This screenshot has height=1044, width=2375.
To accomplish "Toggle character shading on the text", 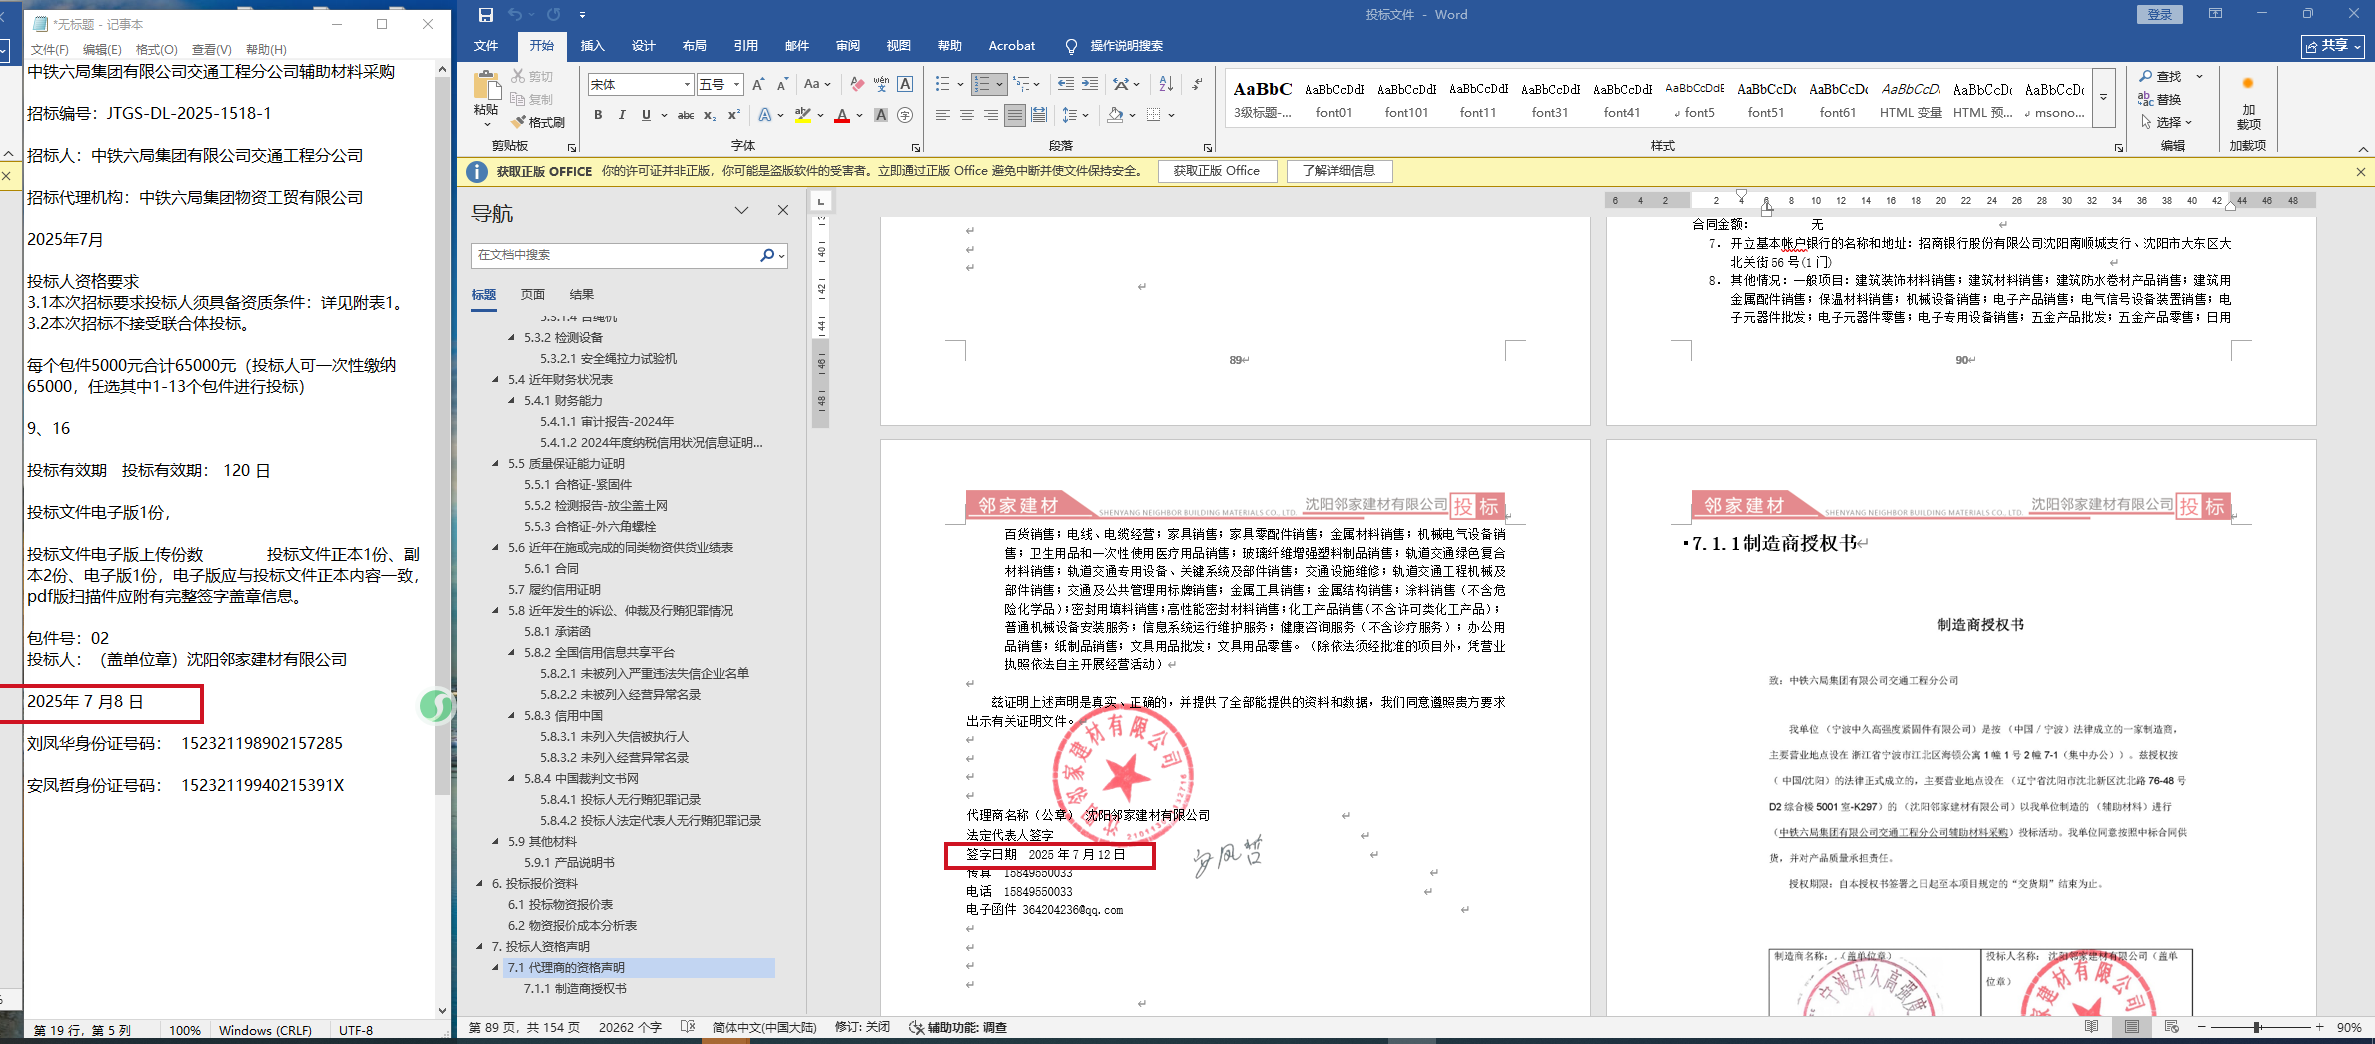I will [881, 115].
